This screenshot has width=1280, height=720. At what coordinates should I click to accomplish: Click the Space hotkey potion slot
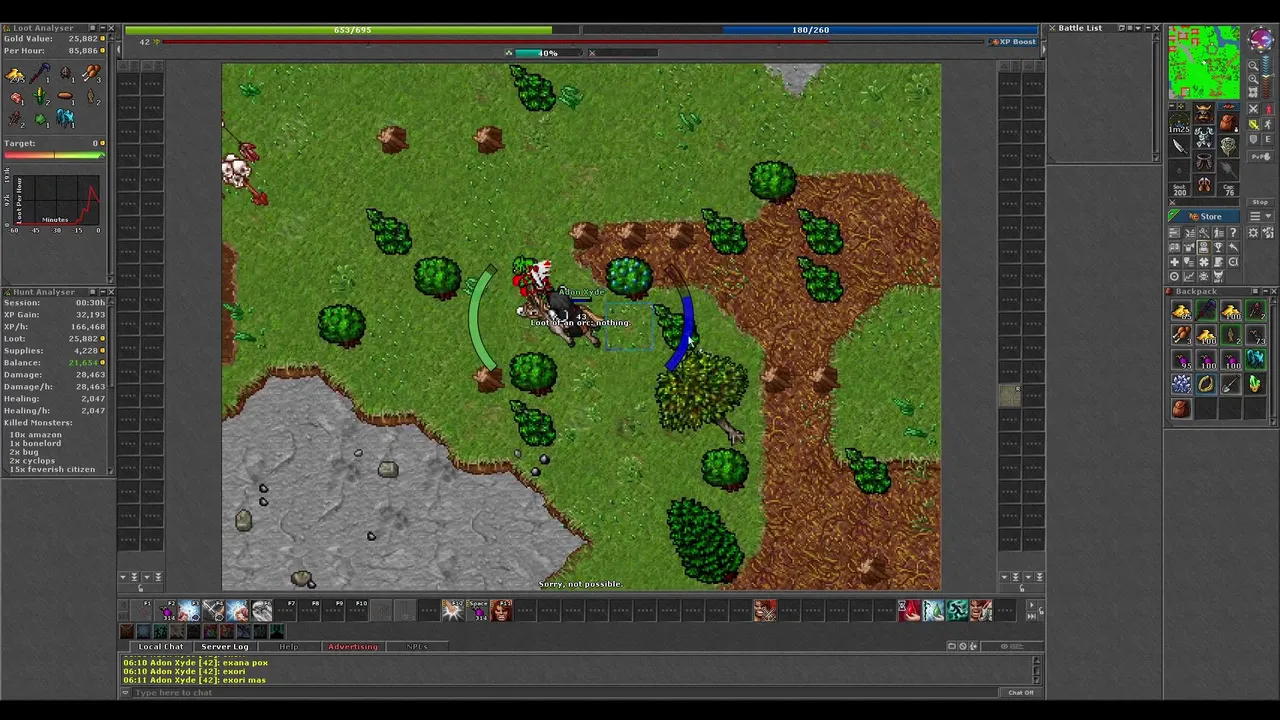(477, 610)
